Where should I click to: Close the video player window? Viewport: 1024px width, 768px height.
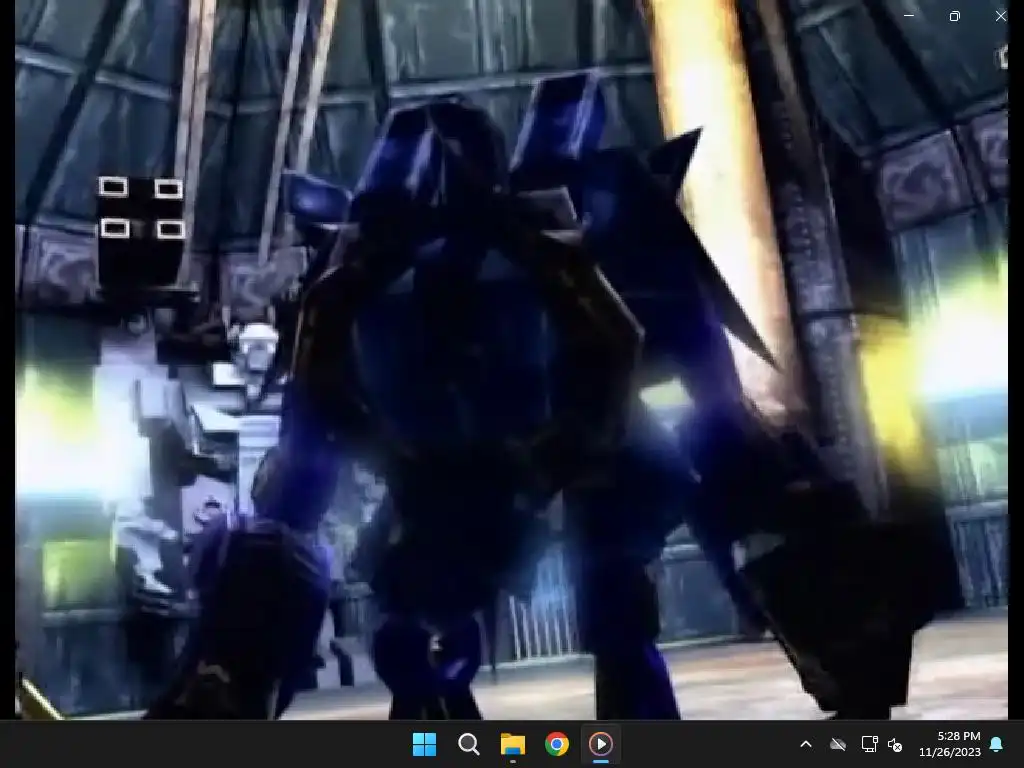click(x=1000, y=16)
